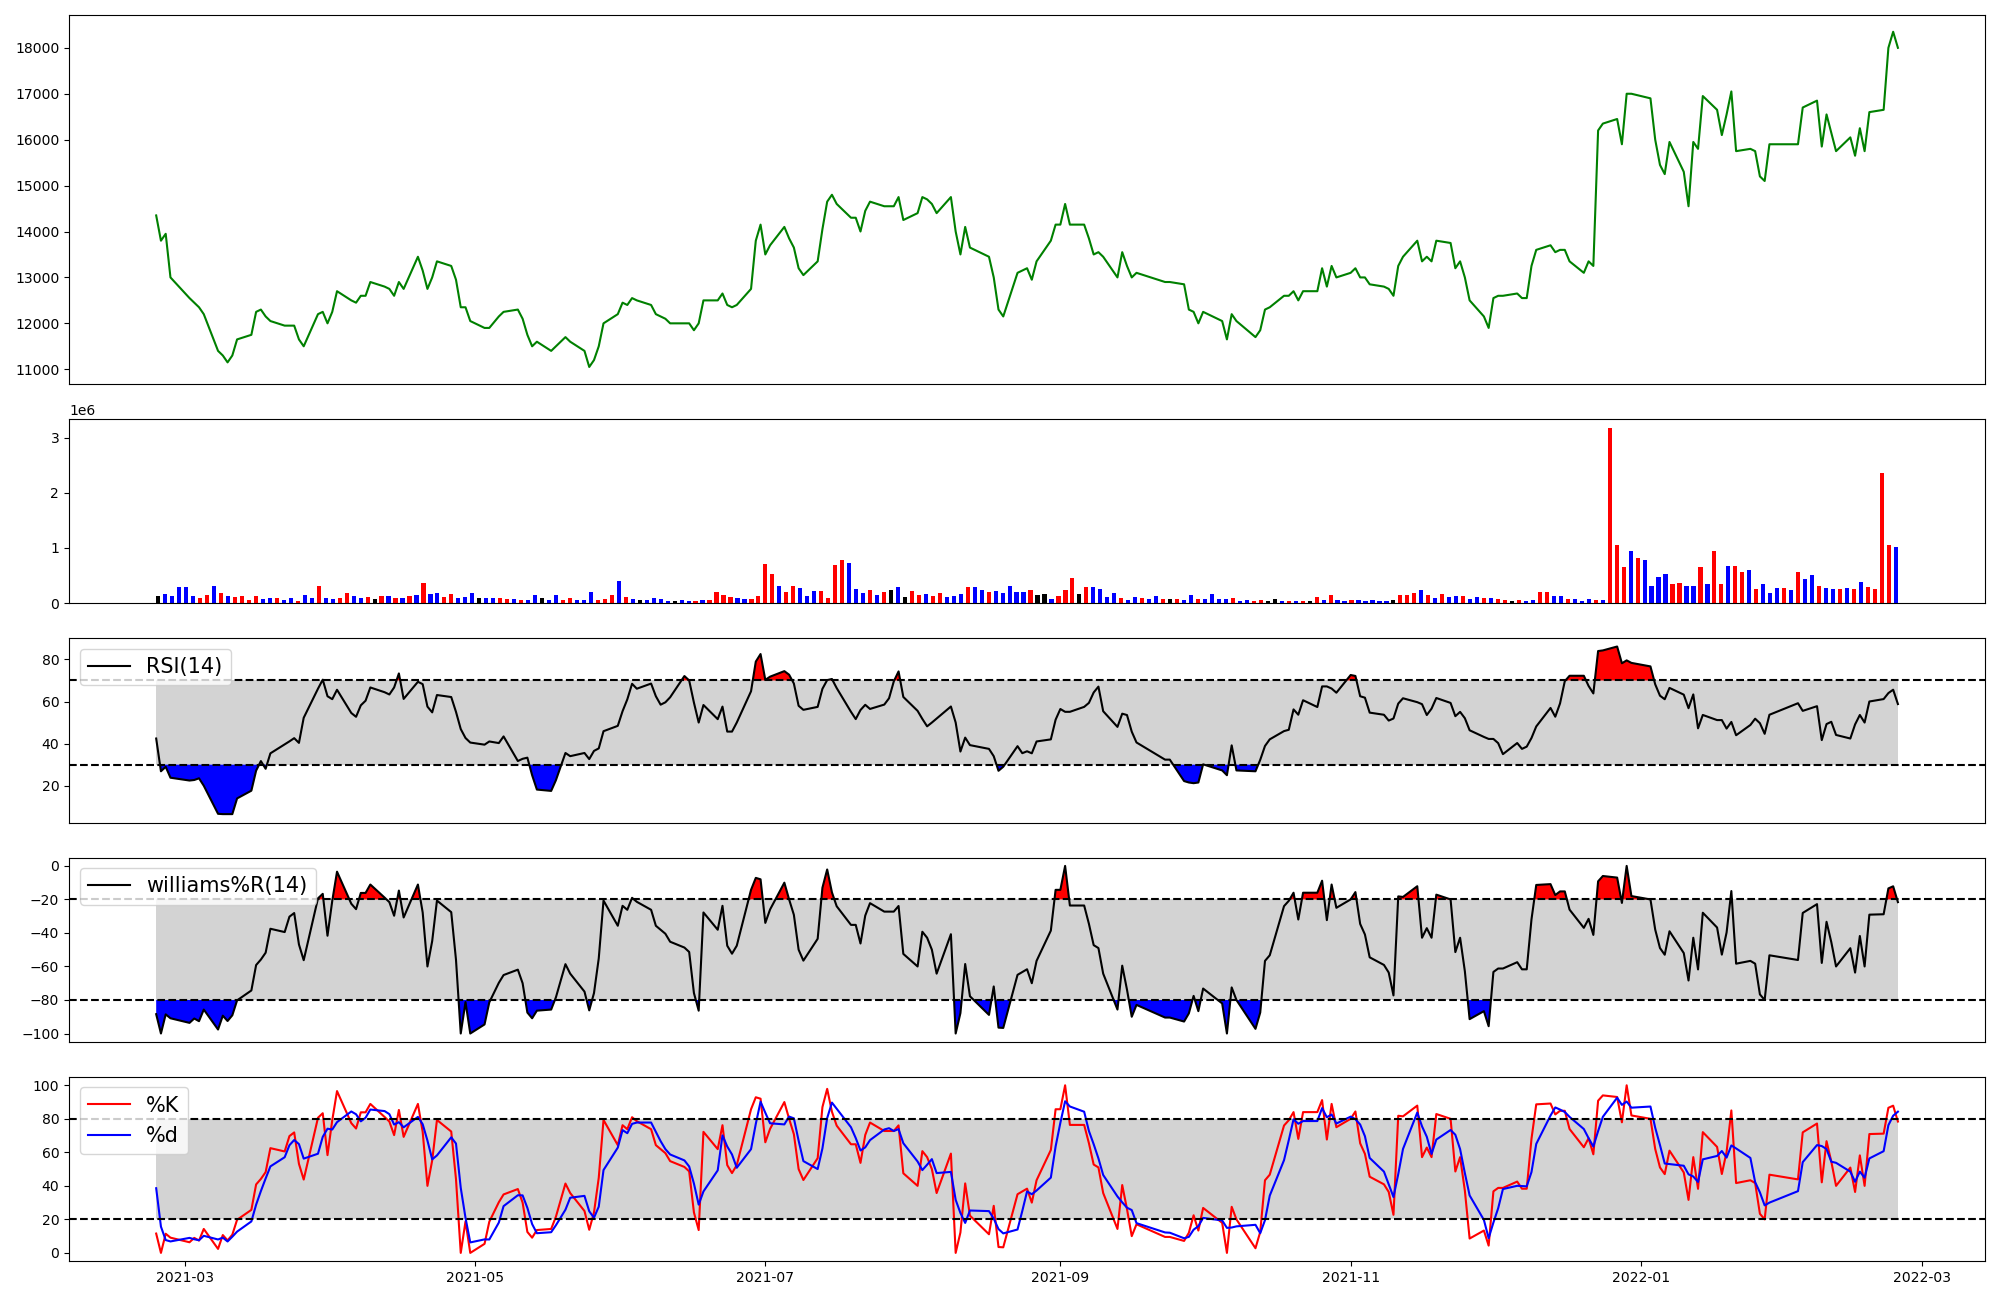Click the 18000 price axis tick label

[x=38, y=48]
